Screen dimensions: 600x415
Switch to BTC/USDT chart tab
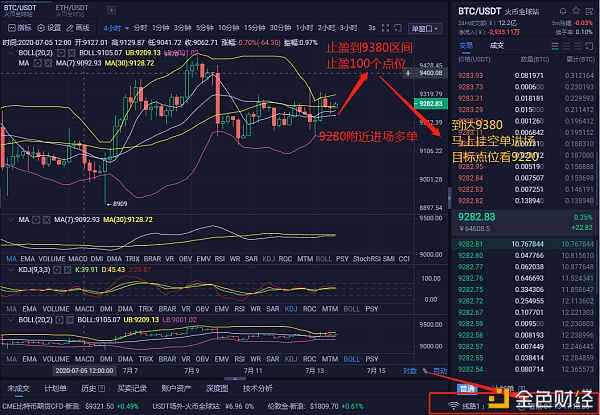(x=20, y=10)
